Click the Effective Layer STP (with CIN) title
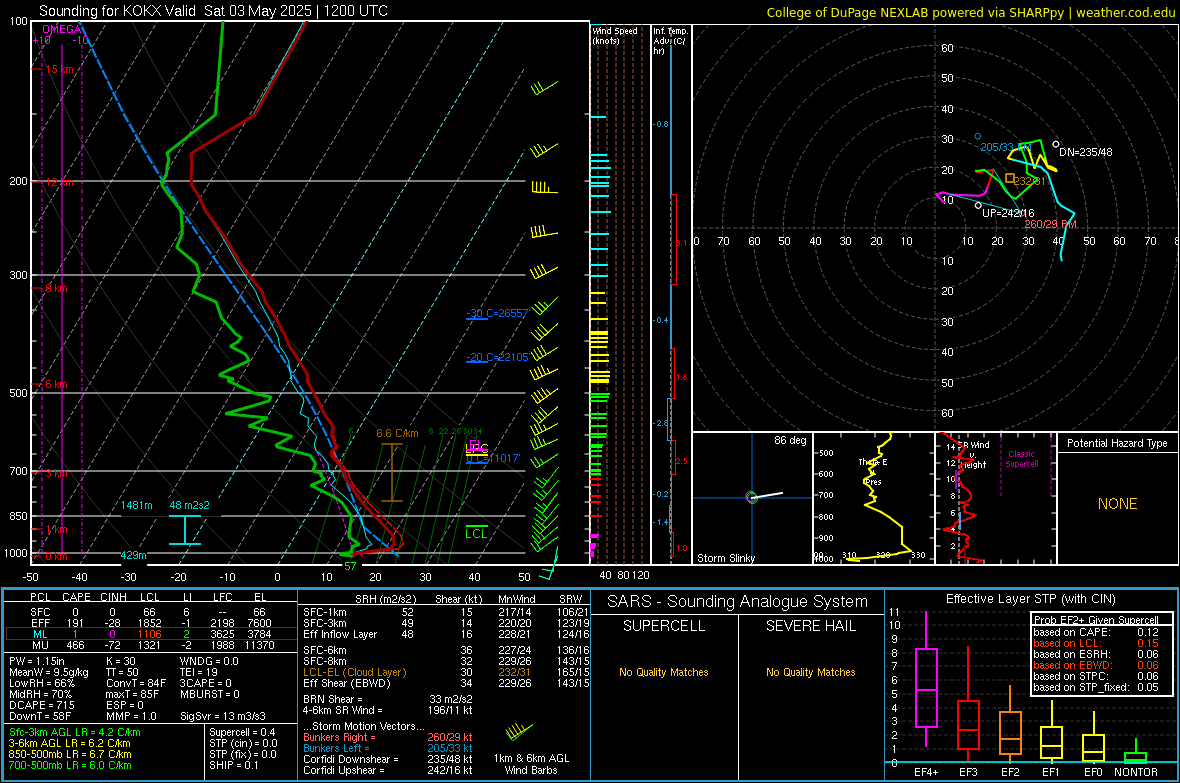 click(1030, 599)
